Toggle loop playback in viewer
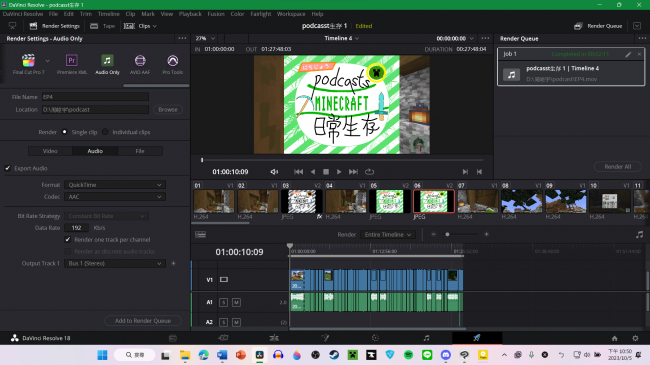 (369, 172)
